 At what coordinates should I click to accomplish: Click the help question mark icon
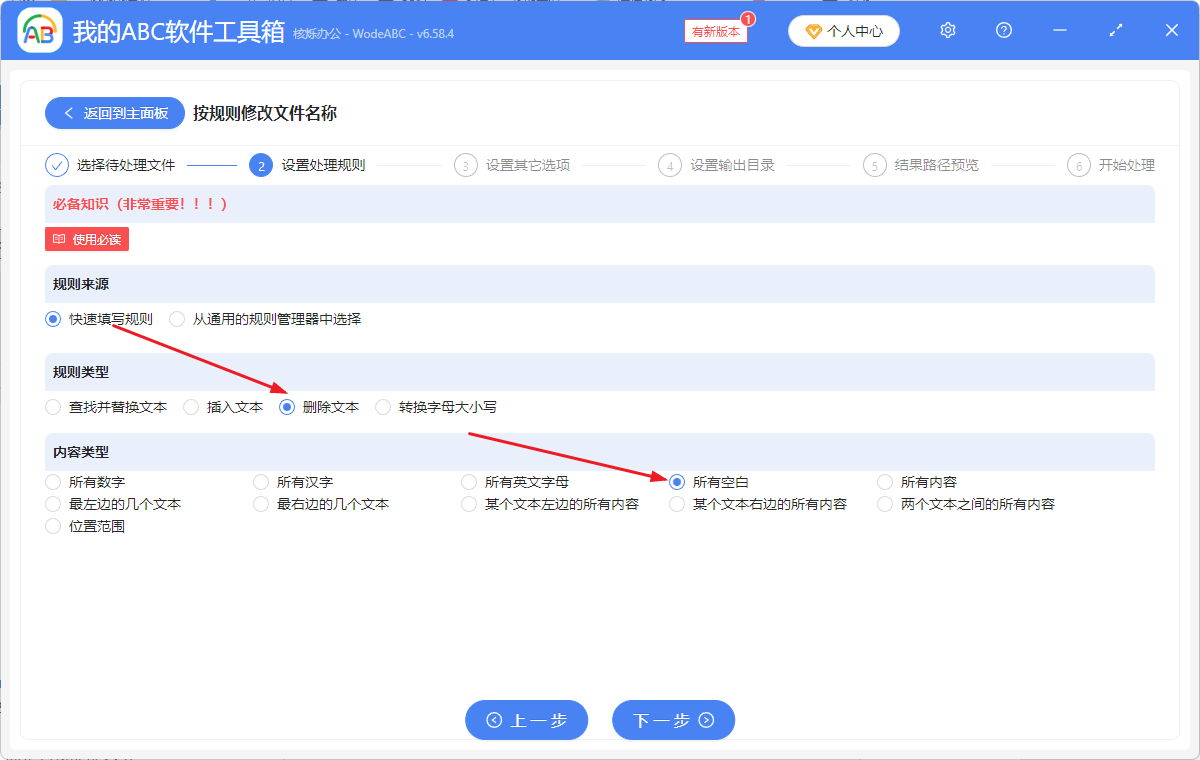click(x=1003, y=30)
